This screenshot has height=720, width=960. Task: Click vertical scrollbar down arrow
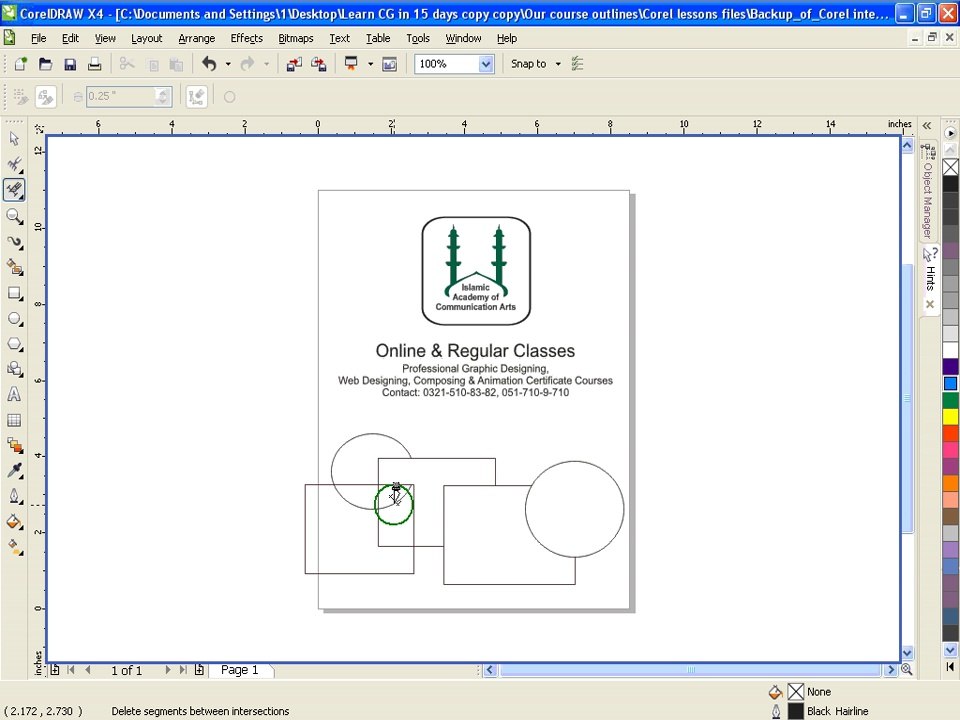[907, 653]
